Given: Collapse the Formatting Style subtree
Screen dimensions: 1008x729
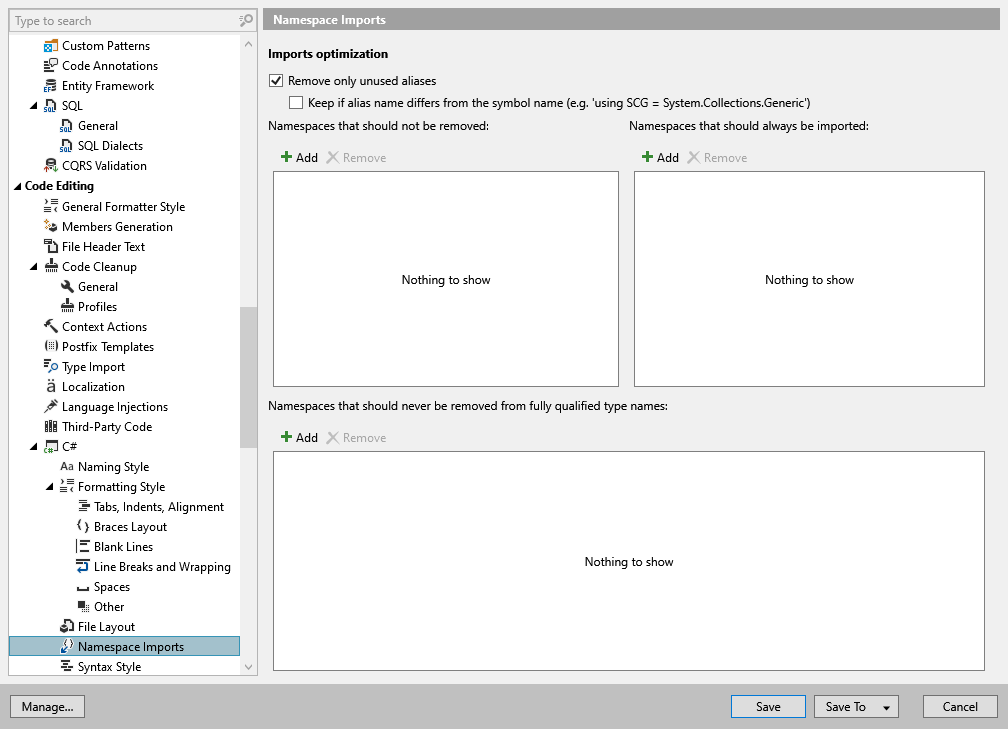Looking at the screenshot, I should (x=48, y=486).
